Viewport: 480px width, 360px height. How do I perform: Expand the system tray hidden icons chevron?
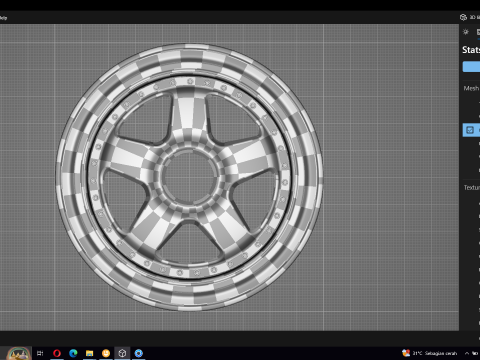point(467,353)
